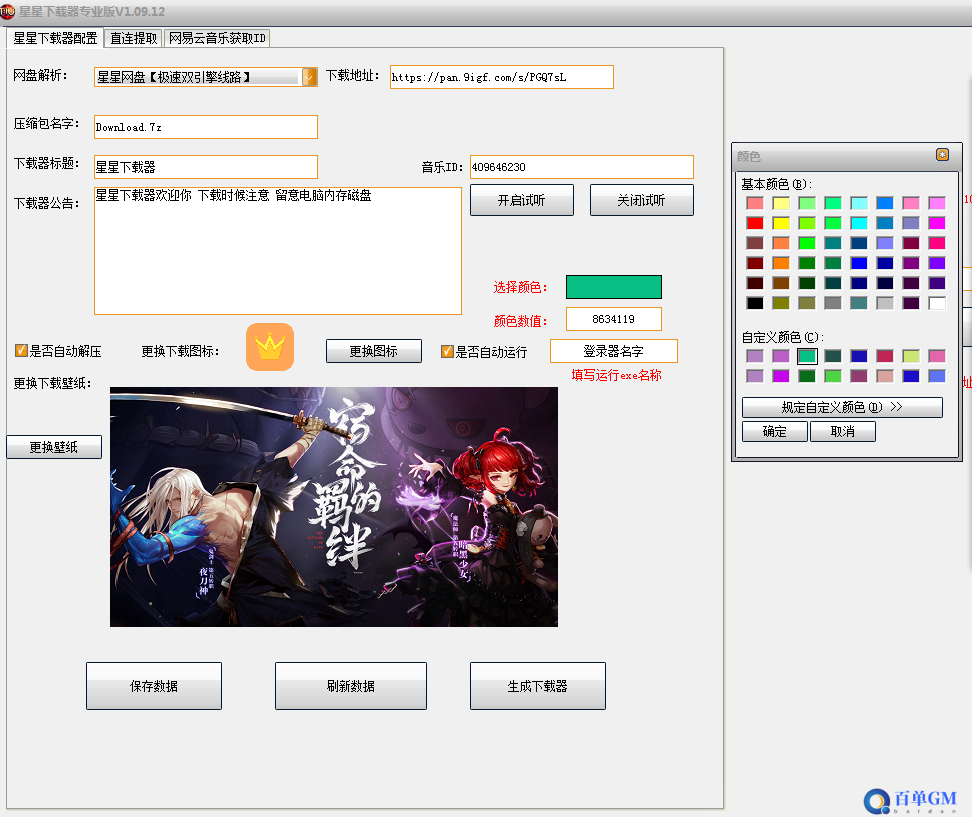Click the 开启试听 button
This screenshot has height=817, width=972.
point(521,200)
